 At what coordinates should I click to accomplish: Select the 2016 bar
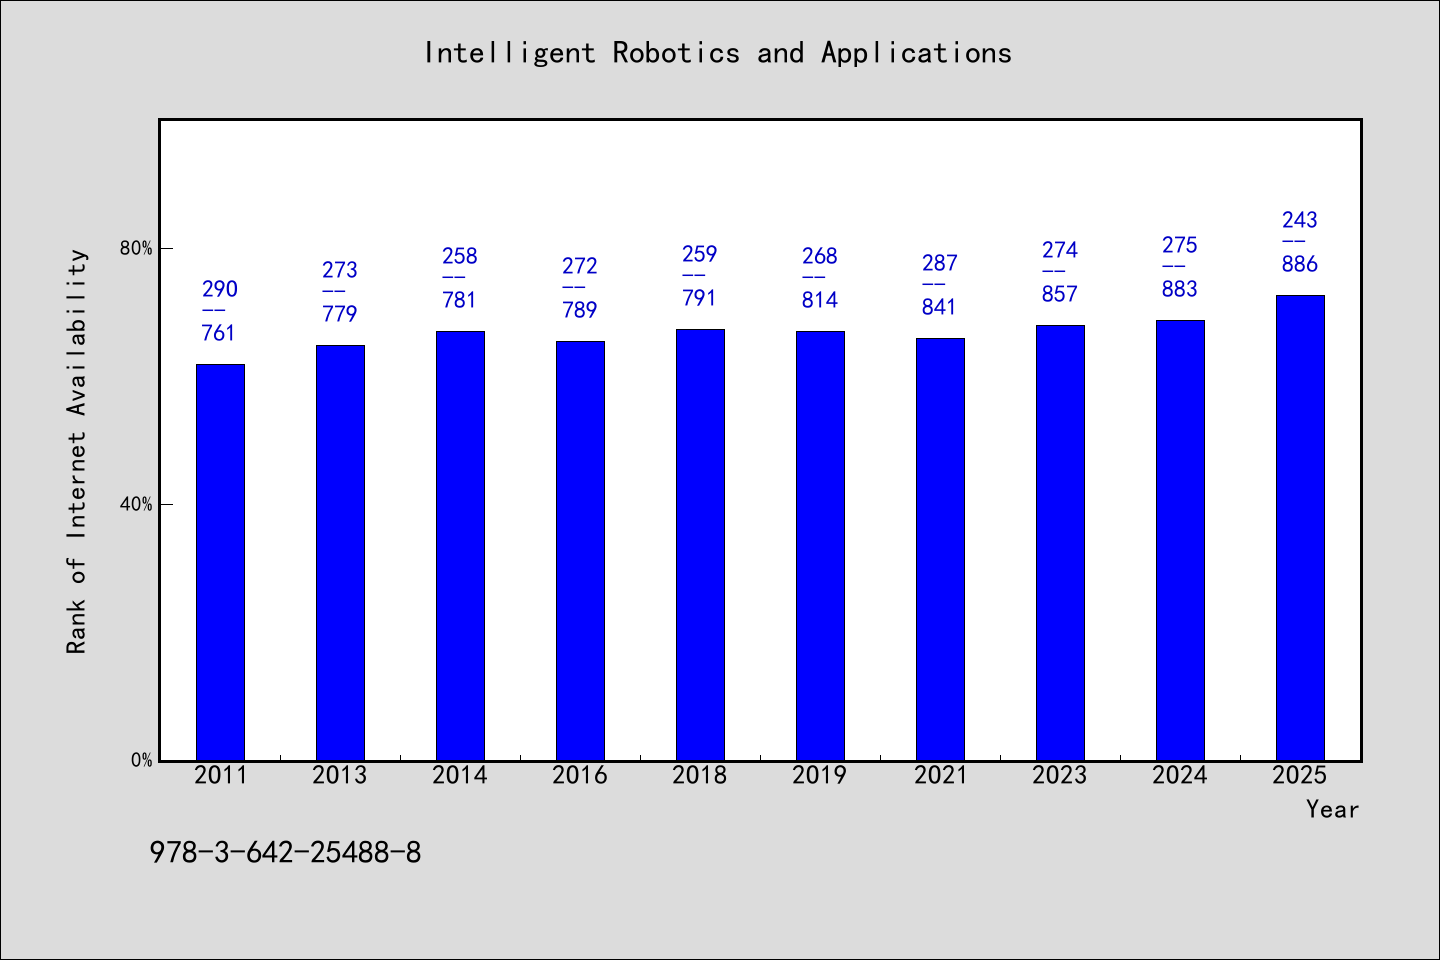[x=580, y=551]
